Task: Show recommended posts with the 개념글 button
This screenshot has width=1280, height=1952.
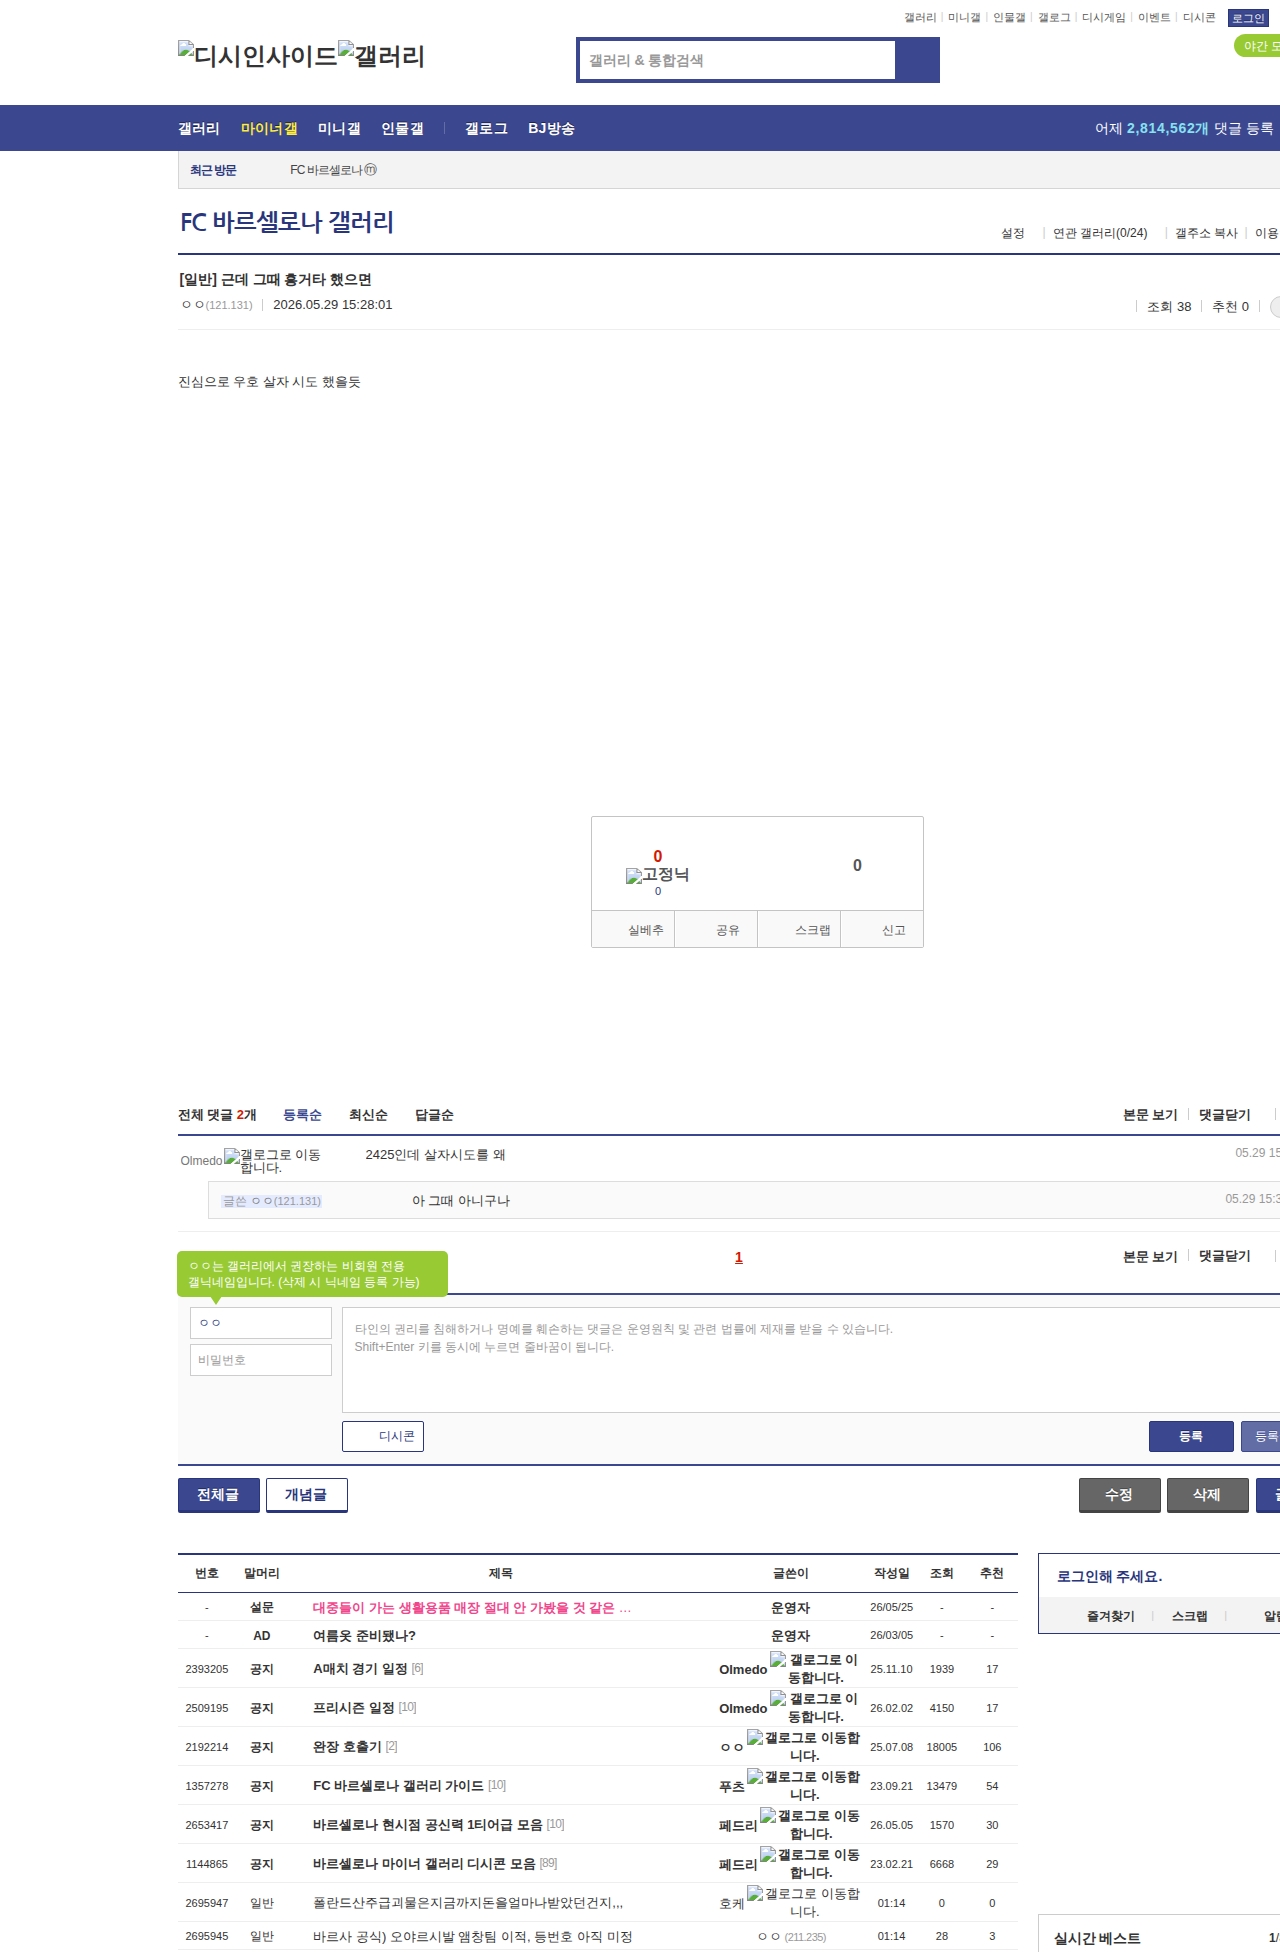Action: [307, 1495]
